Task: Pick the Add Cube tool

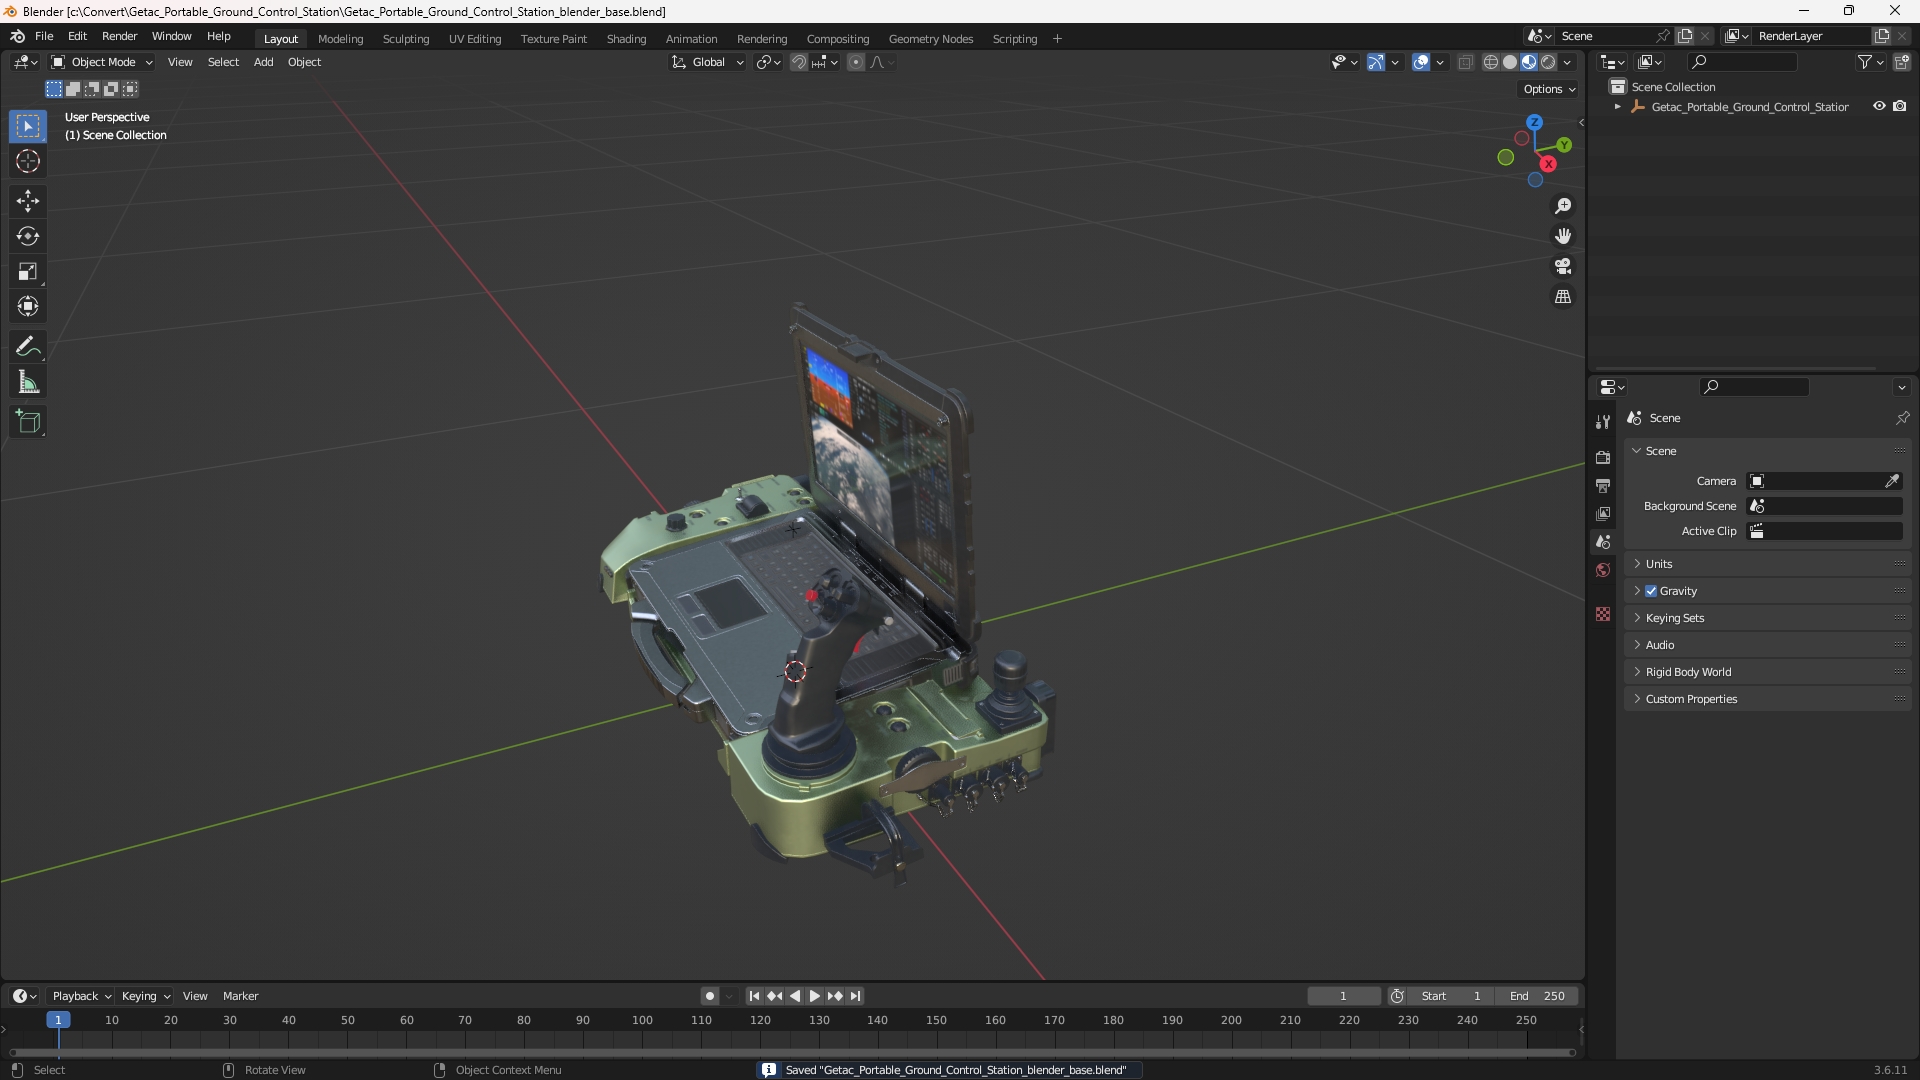Action: pos(28,422)
